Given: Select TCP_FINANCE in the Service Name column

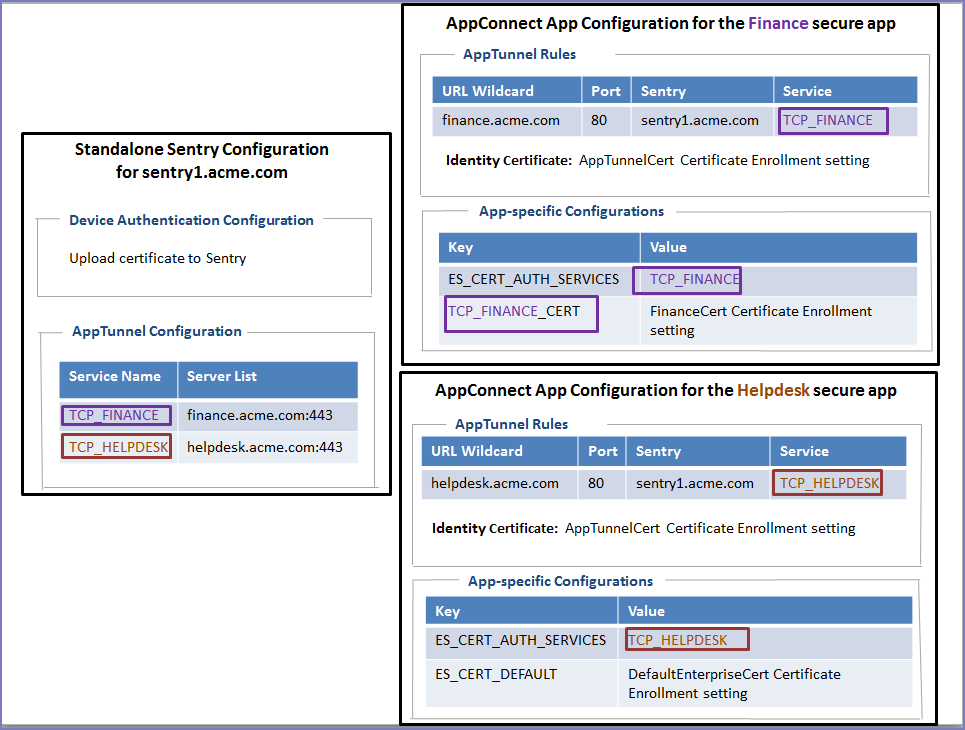Looking at the screenshot, I should [x=116, y=415].
